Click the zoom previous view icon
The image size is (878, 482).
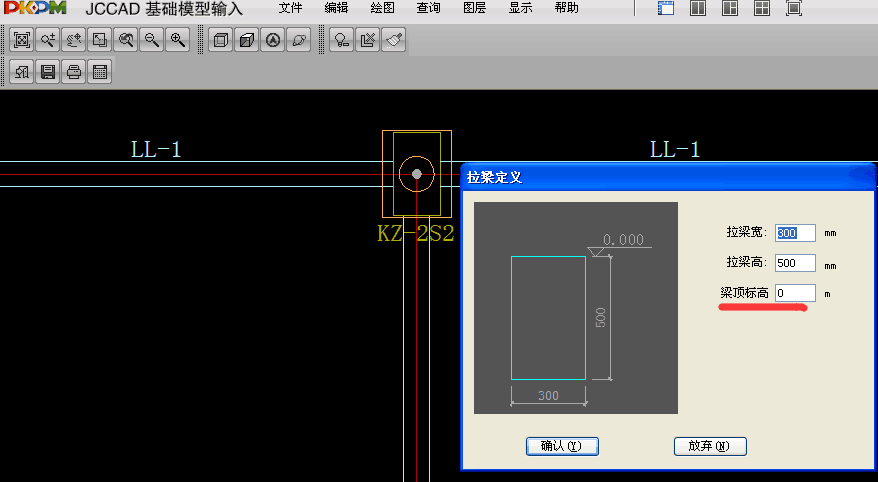[x=126, y=40]
